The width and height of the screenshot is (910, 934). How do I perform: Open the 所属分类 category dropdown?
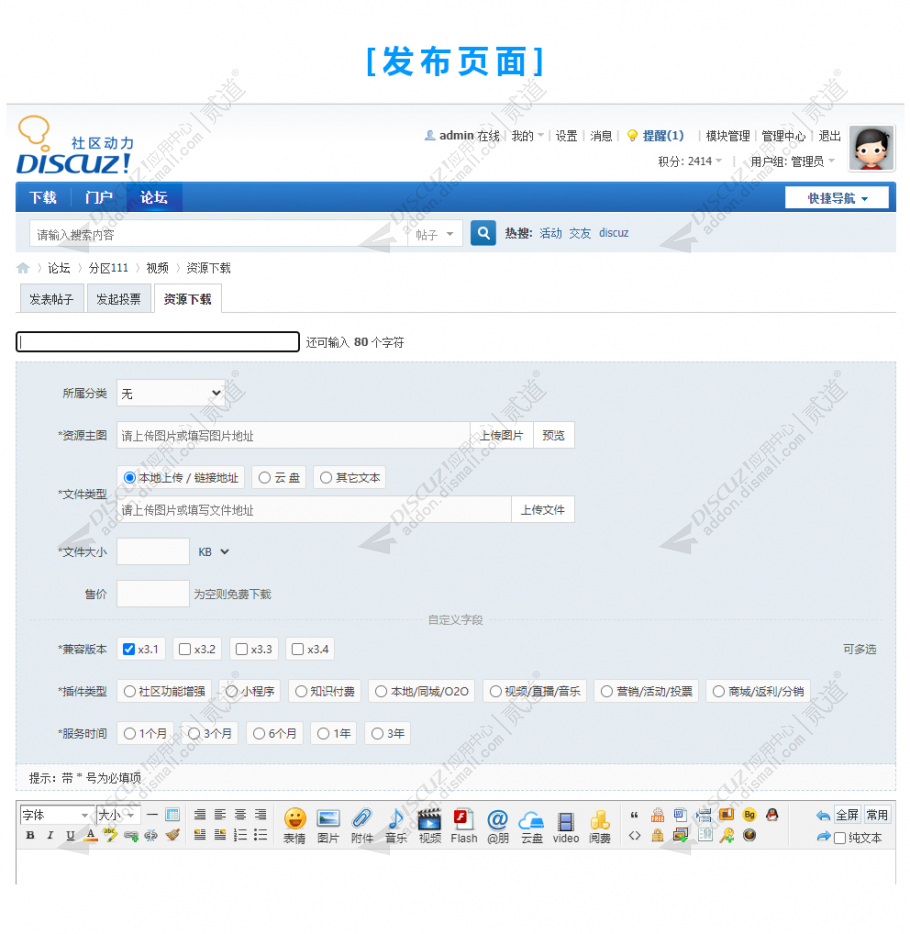click(171, 393)
